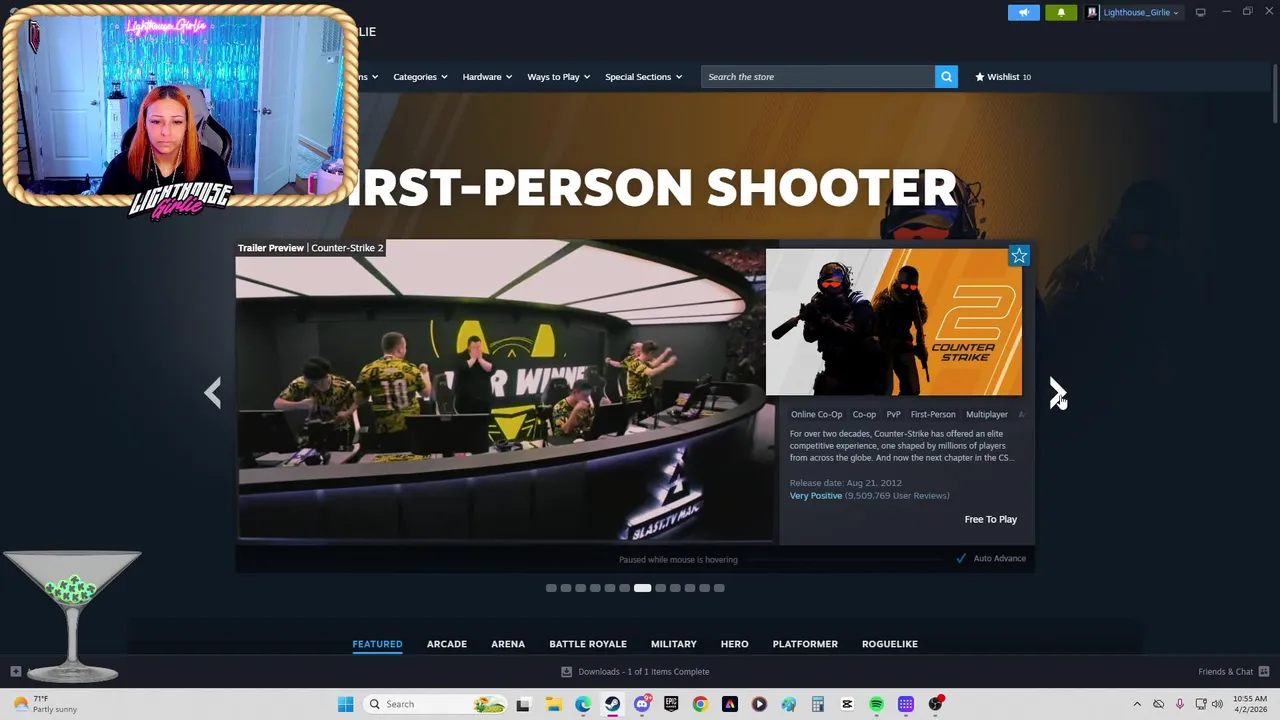Open Google Chrome from the taskbar
The image size is (1280, 720).
coord(700,704)
